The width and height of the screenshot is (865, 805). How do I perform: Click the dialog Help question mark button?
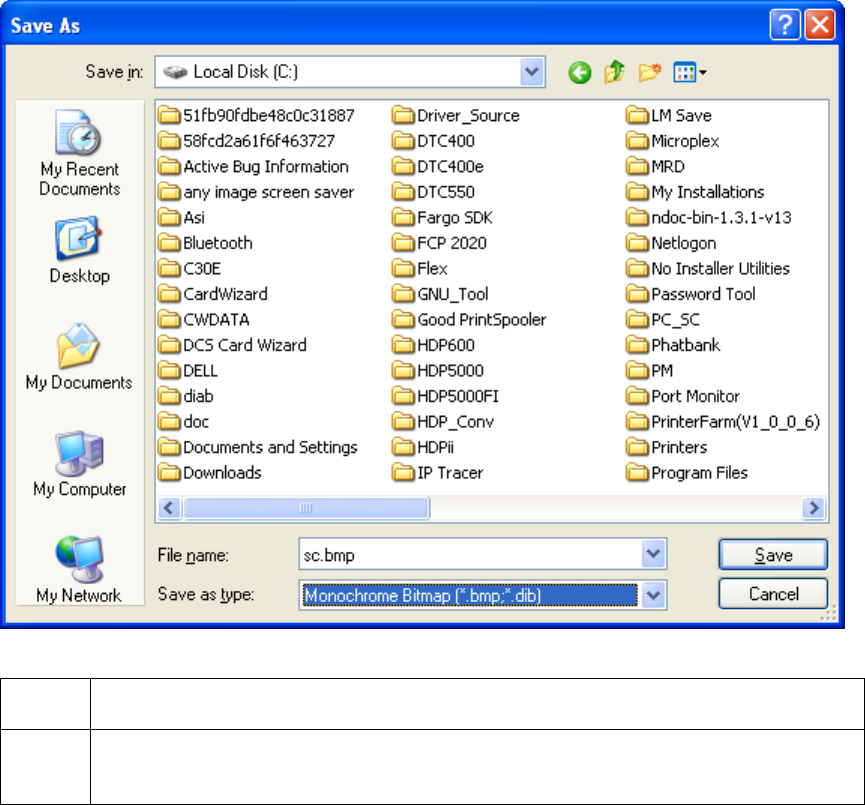click(x=785, y=25)
